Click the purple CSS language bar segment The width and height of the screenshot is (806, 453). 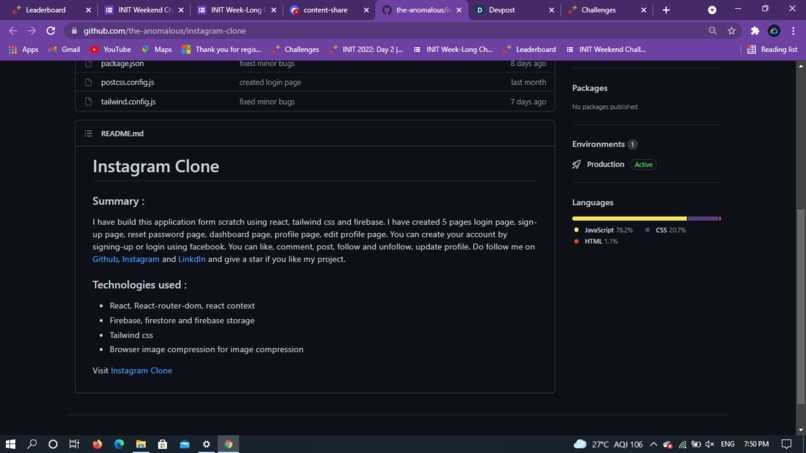pyautogui.click(x=703, y=219)
